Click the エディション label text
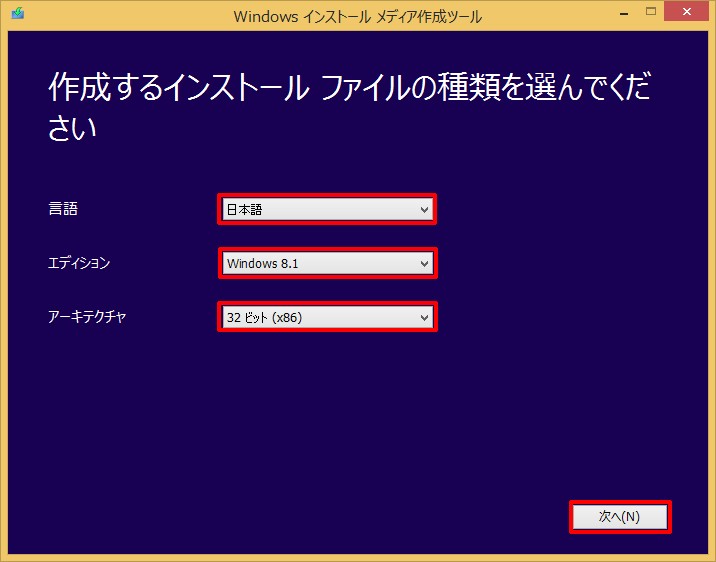The width and height of the screenshot is (716, 562). point(79,263)
